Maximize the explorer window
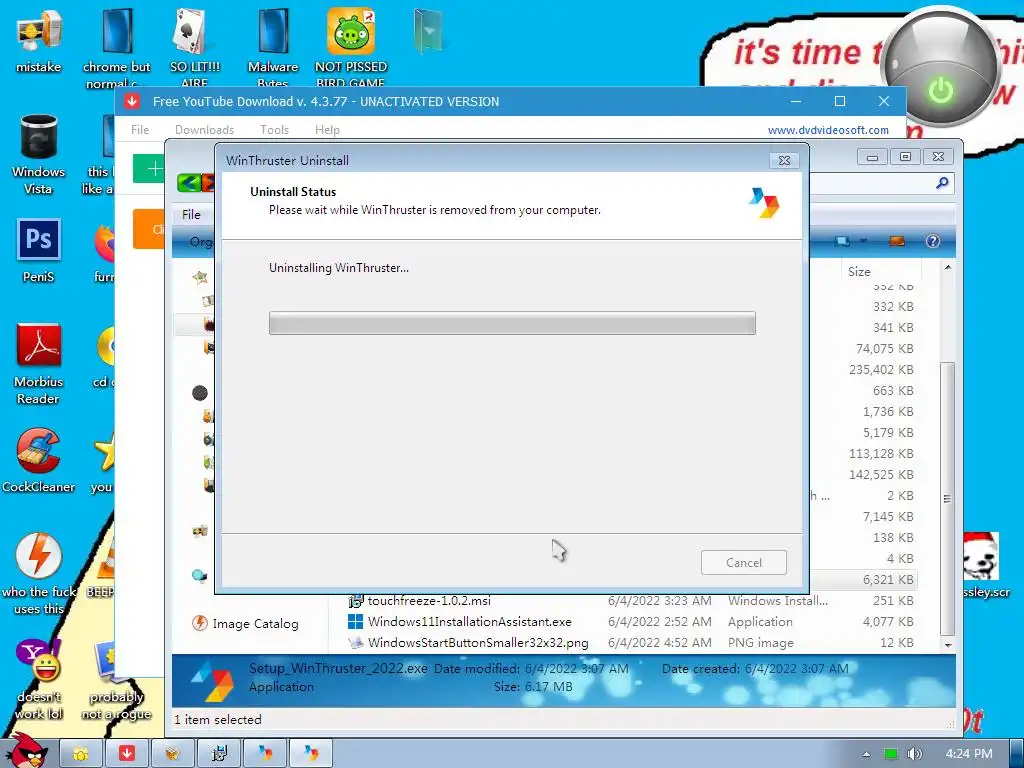The height and width of the screenshot is (768, 1024). point(905,157)
